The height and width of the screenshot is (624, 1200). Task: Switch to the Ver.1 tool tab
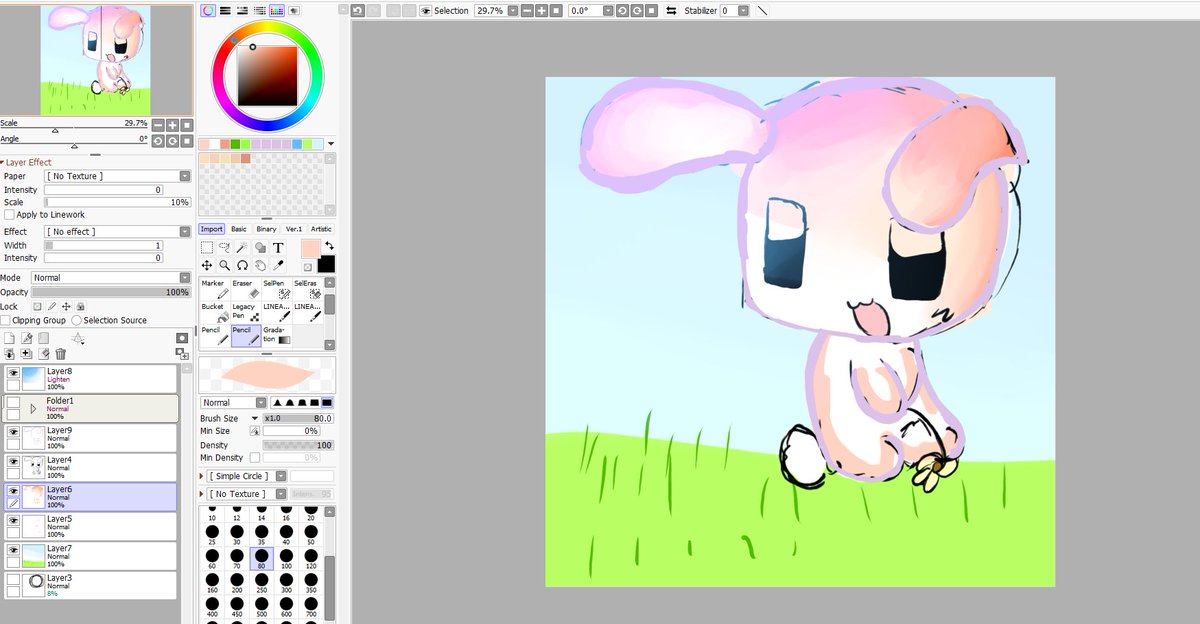pyautogui.click(x=294, y=229)
